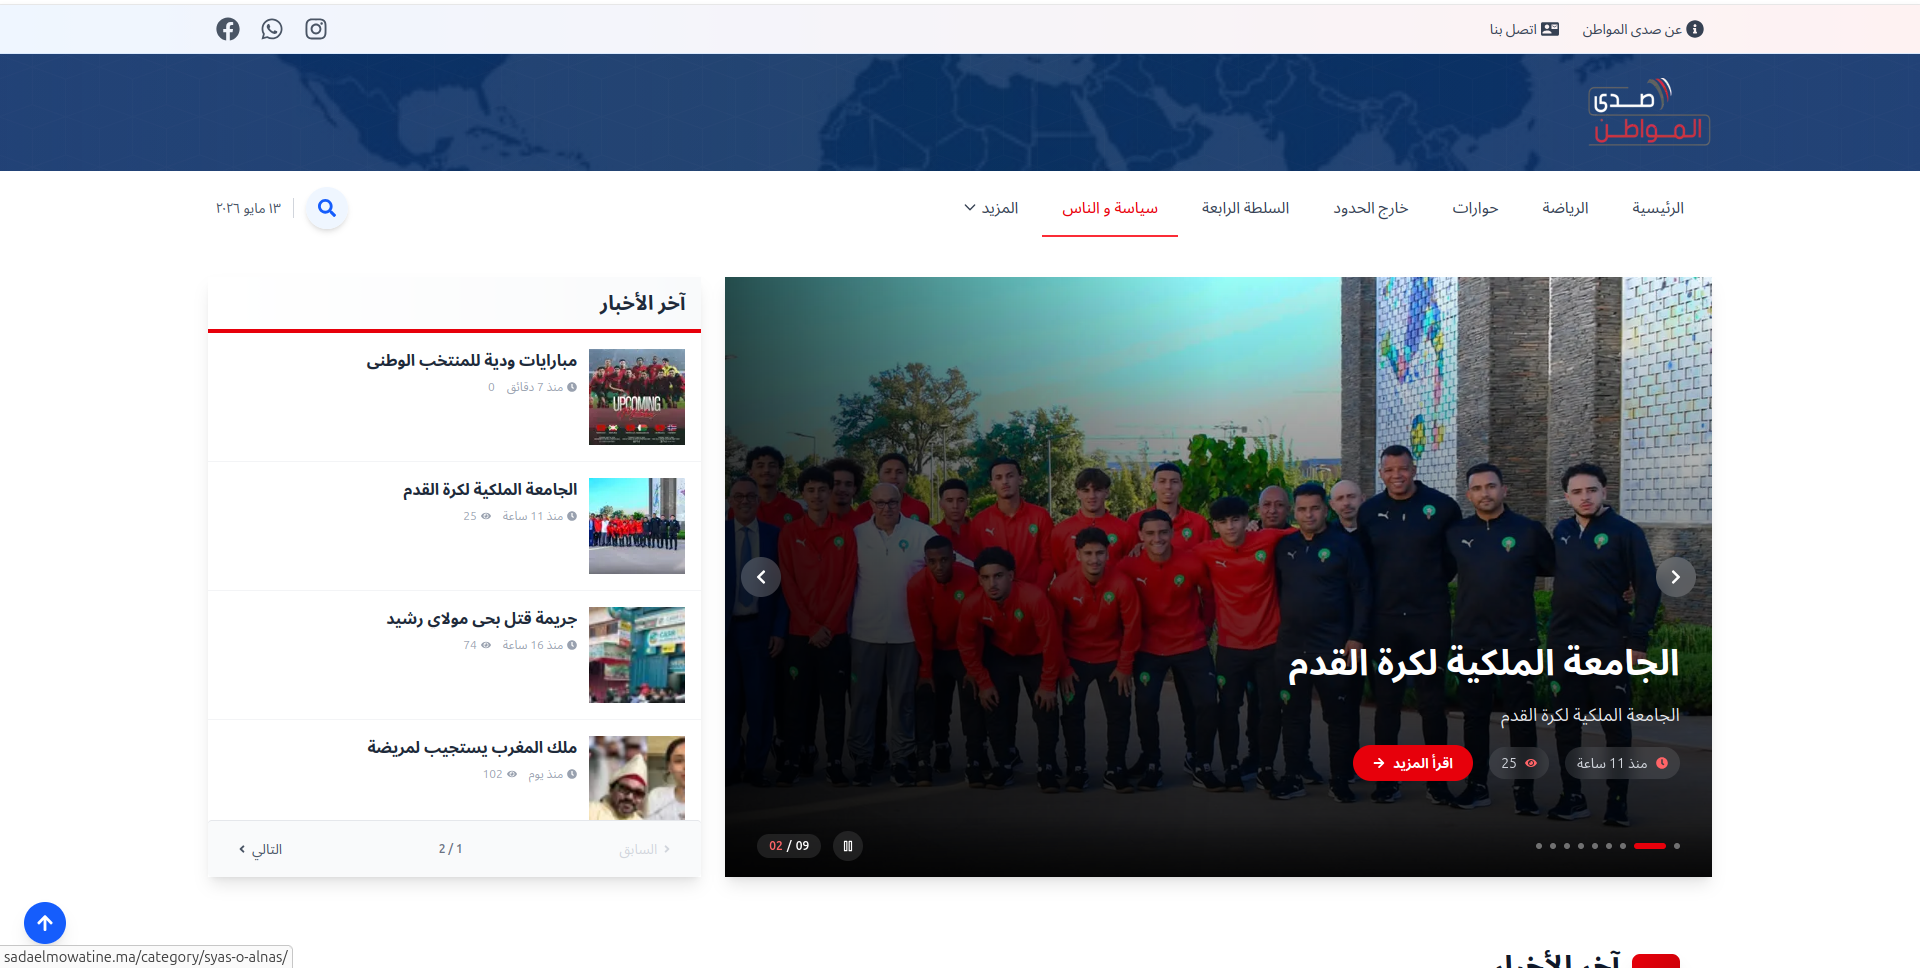1920x968 pixels.
Task: Click the 25 views badge on slide
Action: pyautogui.click(x=1518, y=763)
